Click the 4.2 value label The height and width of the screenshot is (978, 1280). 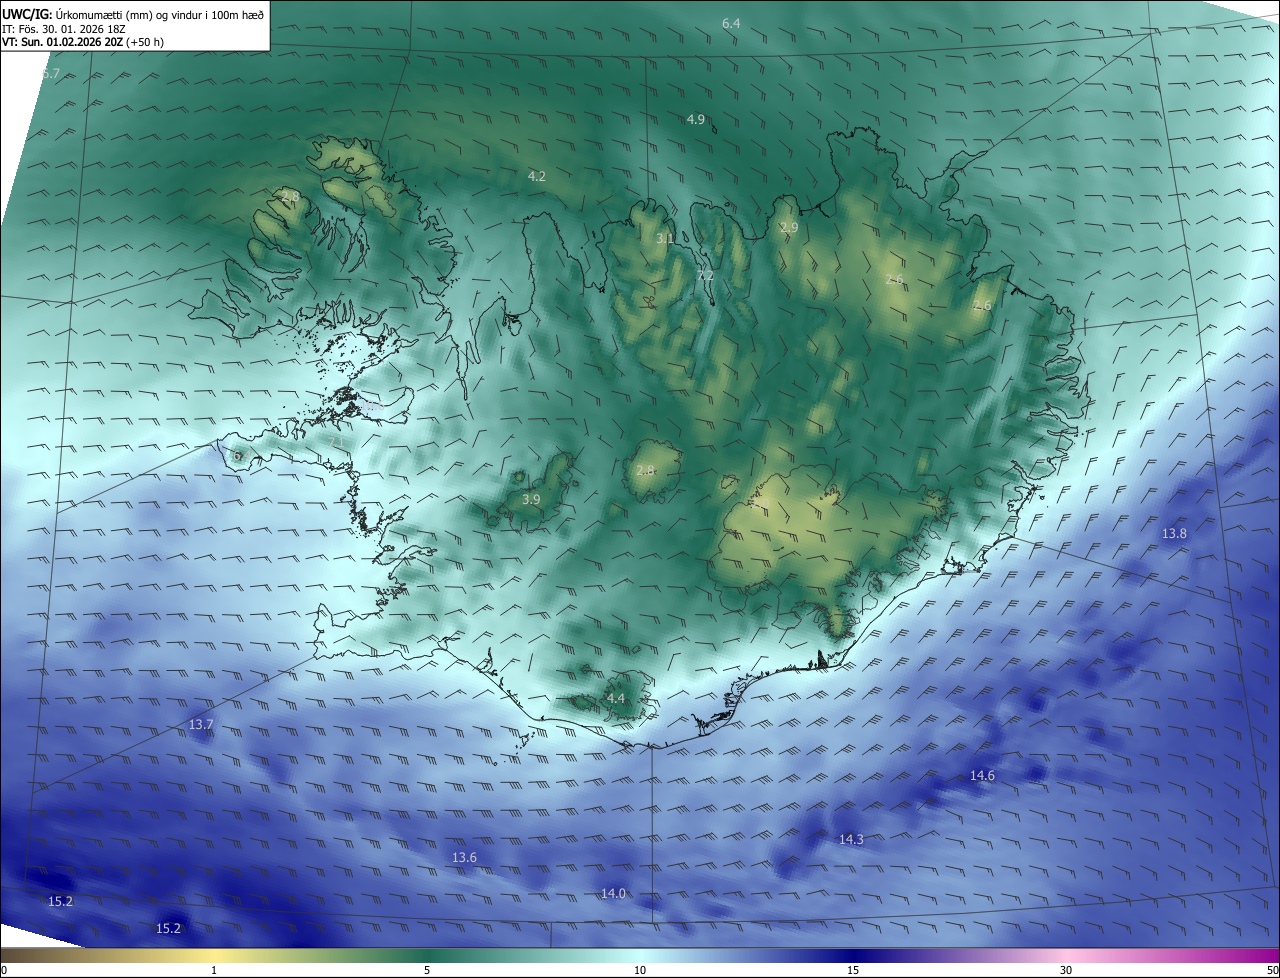point(537,176)
